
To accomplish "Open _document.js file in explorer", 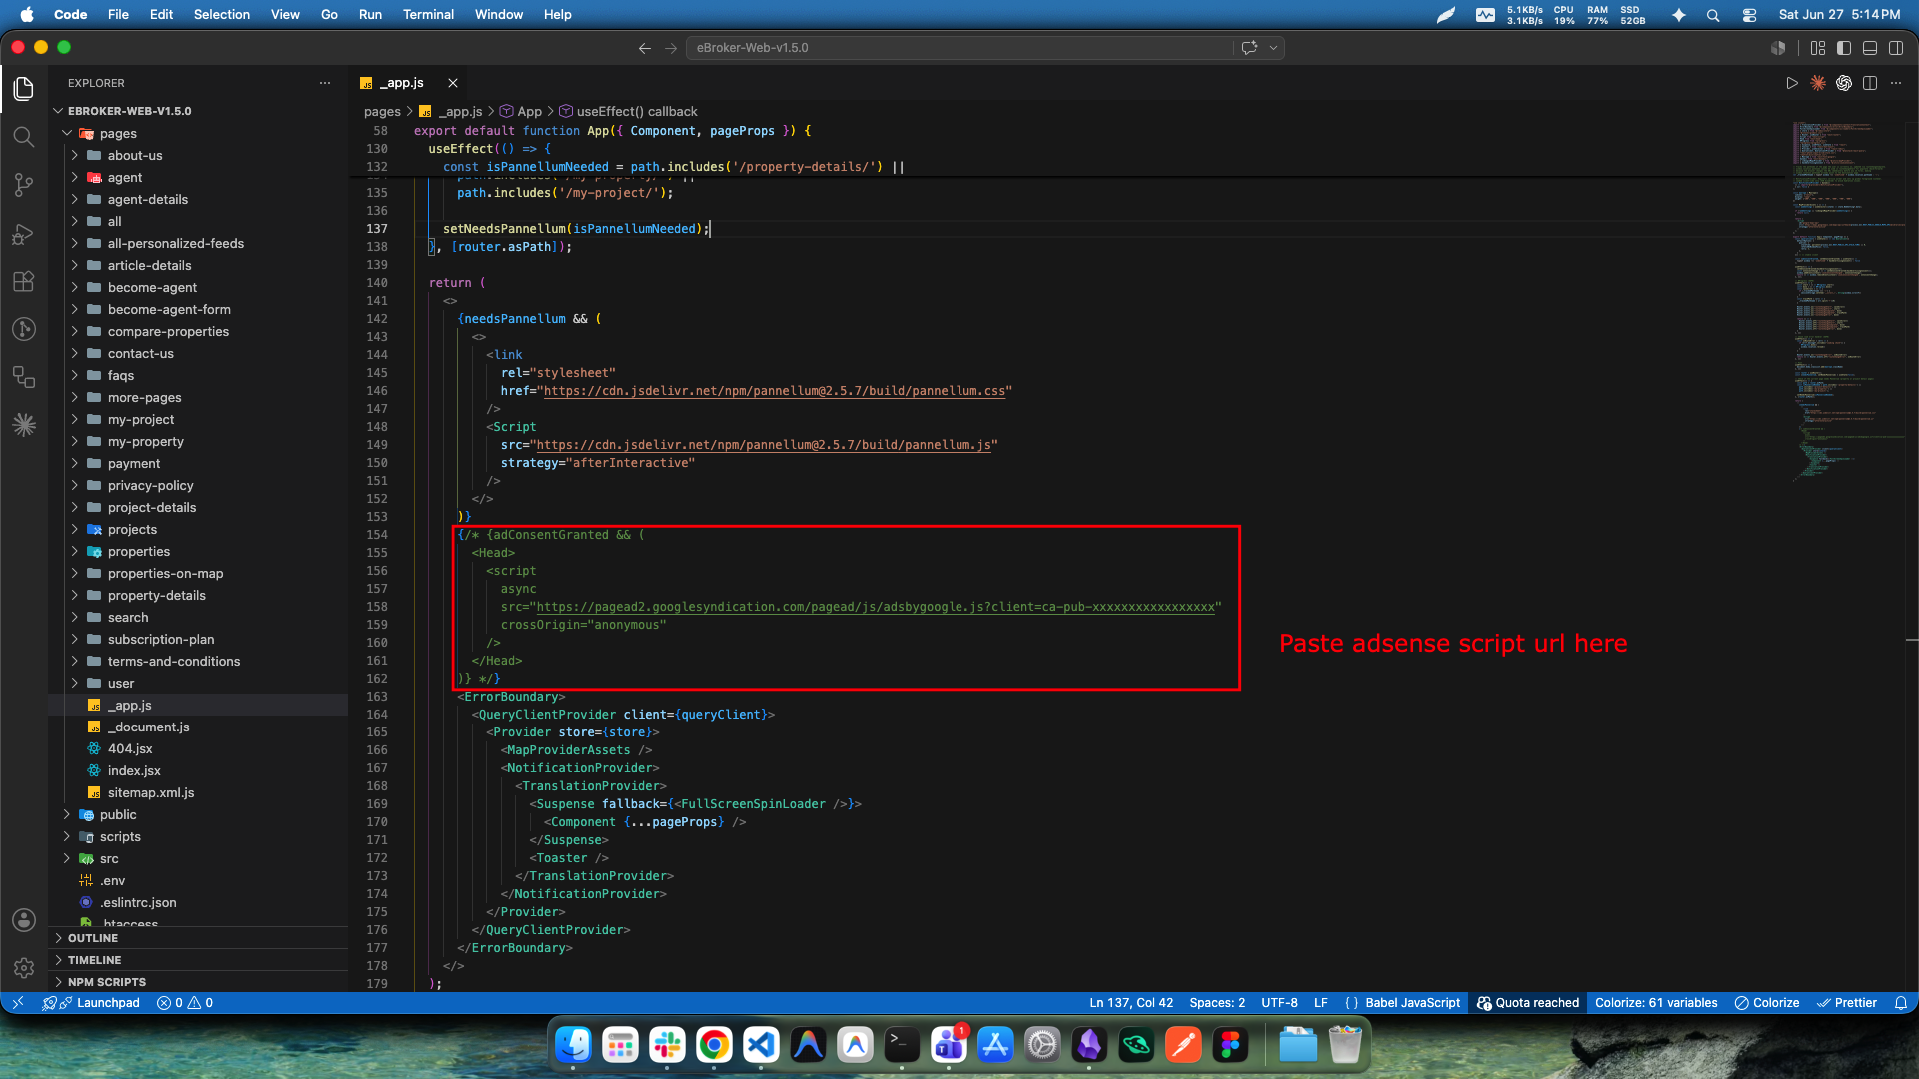I will tap(148, 727).
